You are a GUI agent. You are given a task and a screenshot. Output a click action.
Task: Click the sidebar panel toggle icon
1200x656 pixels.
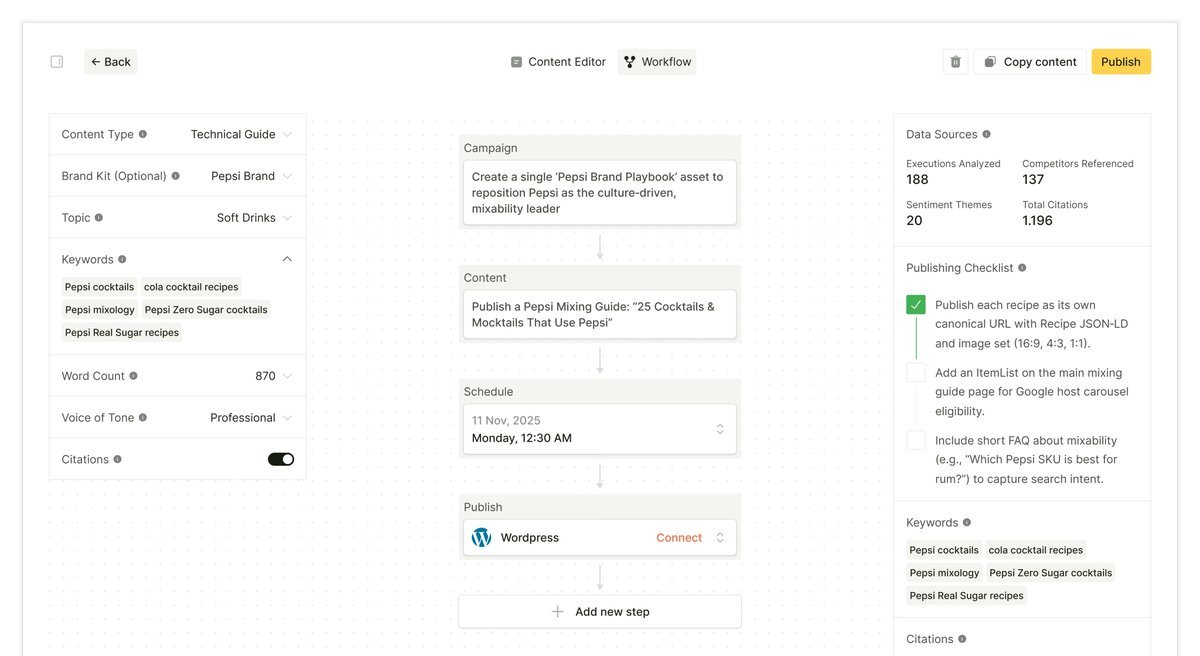(x=57, y=62)
